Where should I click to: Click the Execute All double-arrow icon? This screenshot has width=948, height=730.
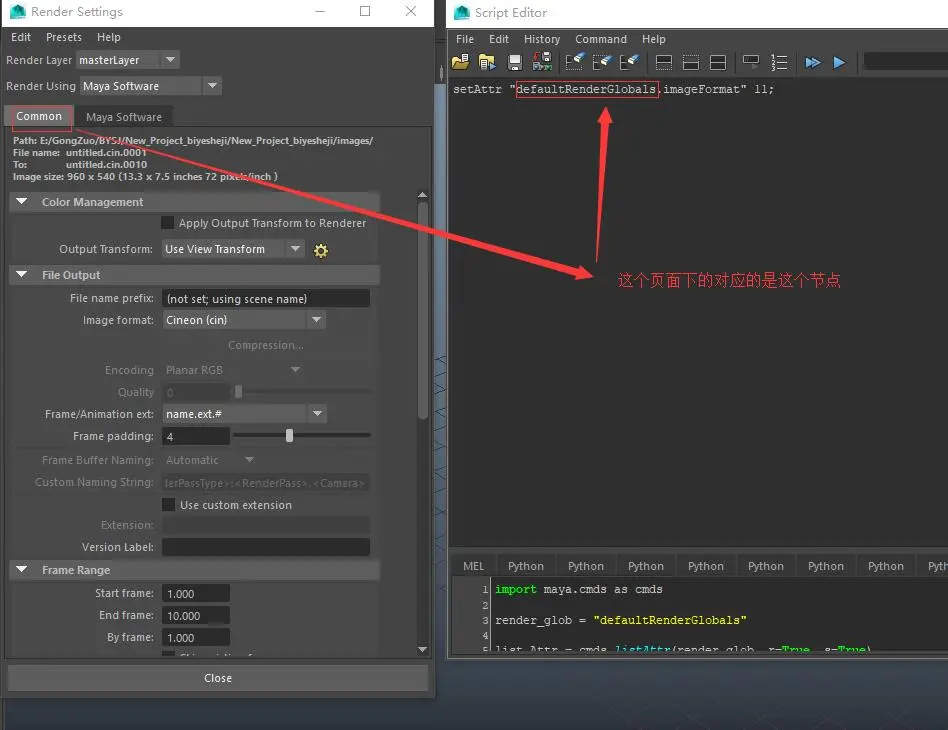pyautogui.click(x=813, y=62)
